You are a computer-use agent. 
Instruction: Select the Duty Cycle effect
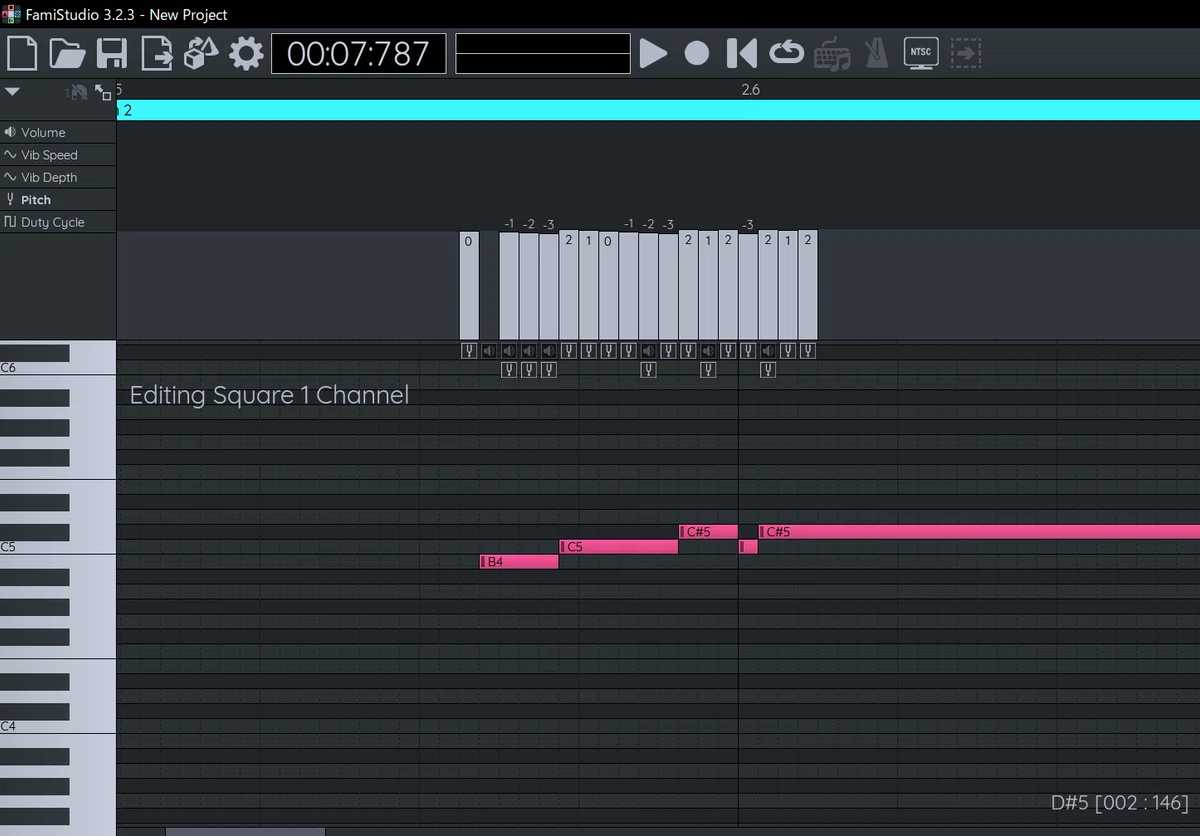[58, 222]
